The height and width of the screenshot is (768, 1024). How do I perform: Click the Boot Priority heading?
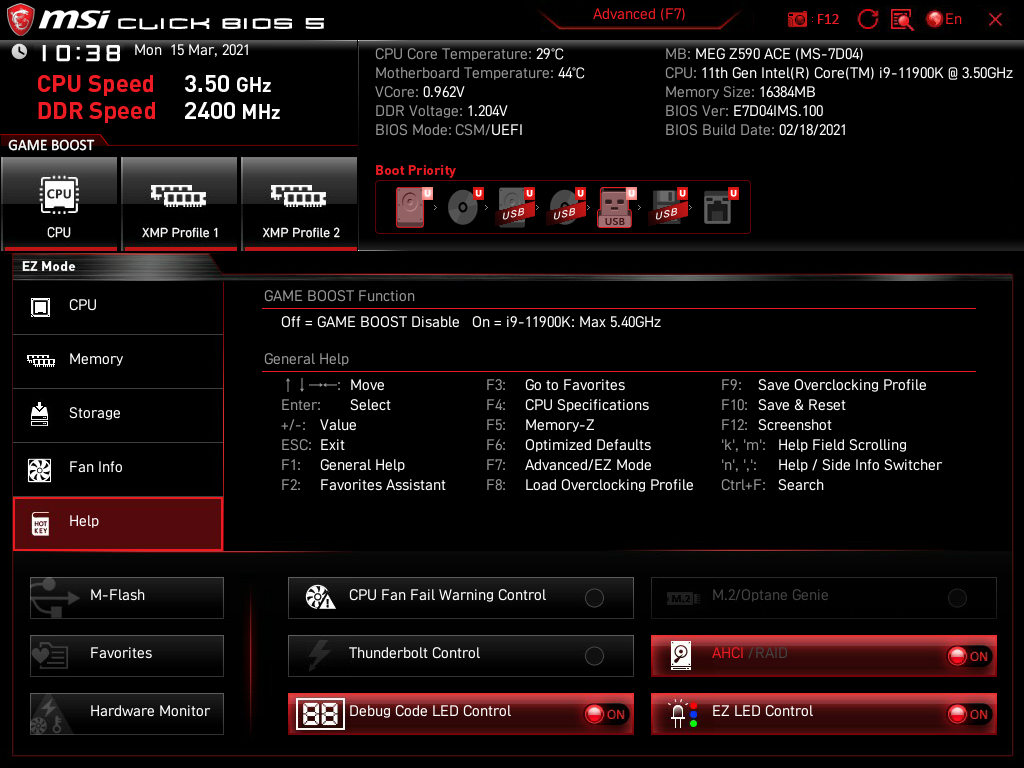coord(415,170)
